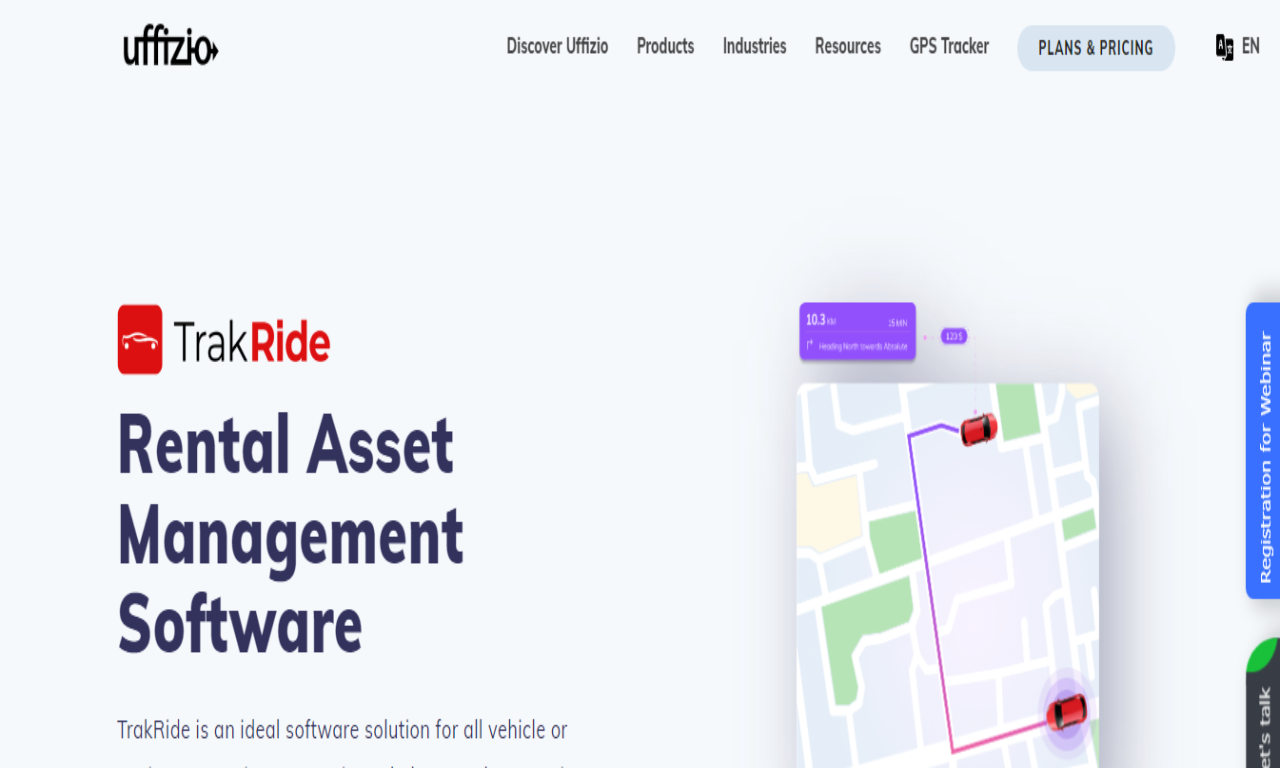Click the red car at the route's top
Image resolution: width=1280 pixels, height=768 pixels.
pos(979,429)
